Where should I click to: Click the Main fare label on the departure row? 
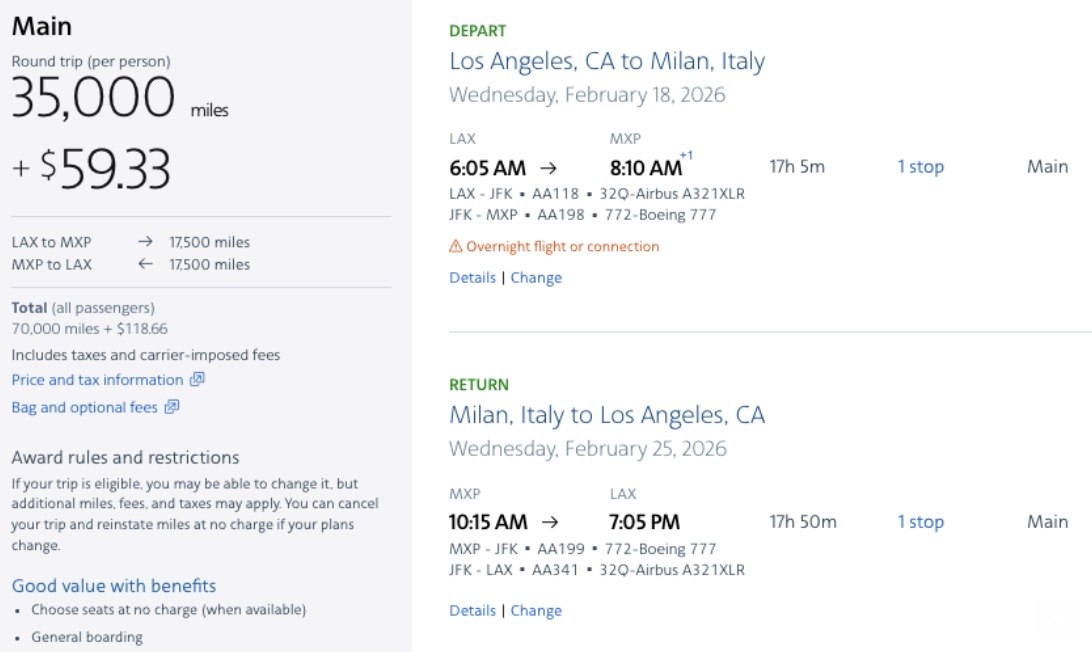(1047, 166)
